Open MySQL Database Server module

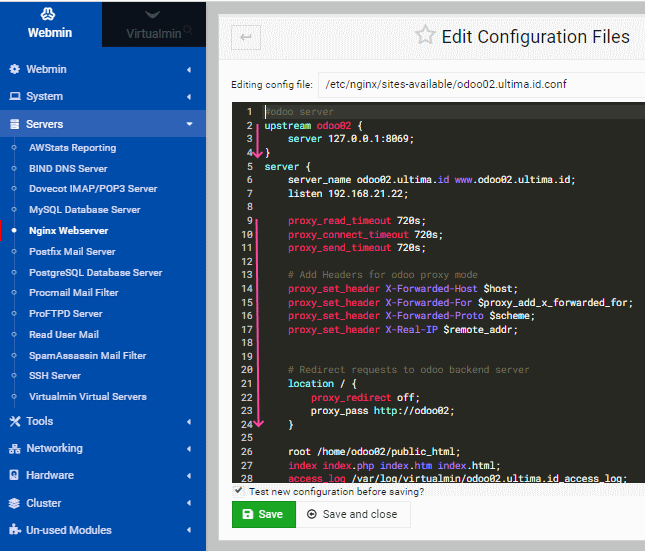point(85,210)
